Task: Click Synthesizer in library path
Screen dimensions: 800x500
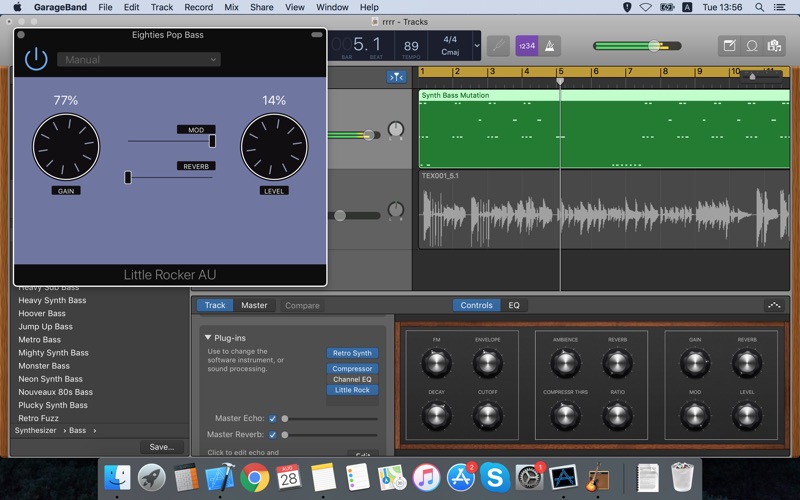Action: [x=35, y=430]
